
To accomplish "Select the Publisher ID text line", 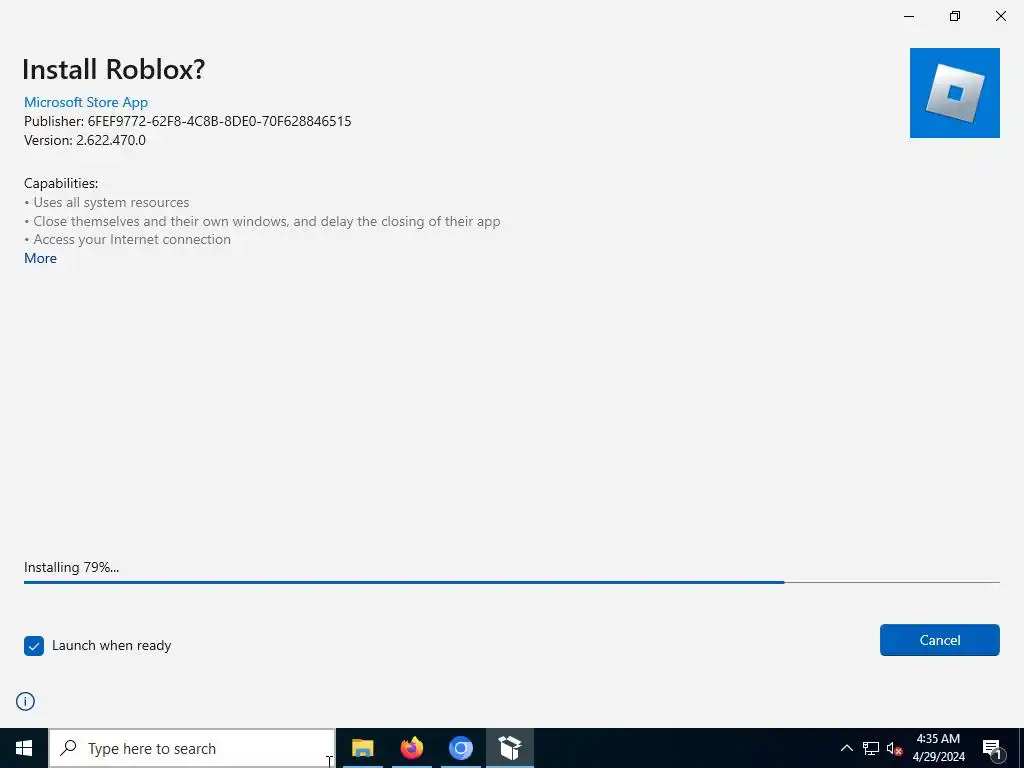I will point(187,121).
